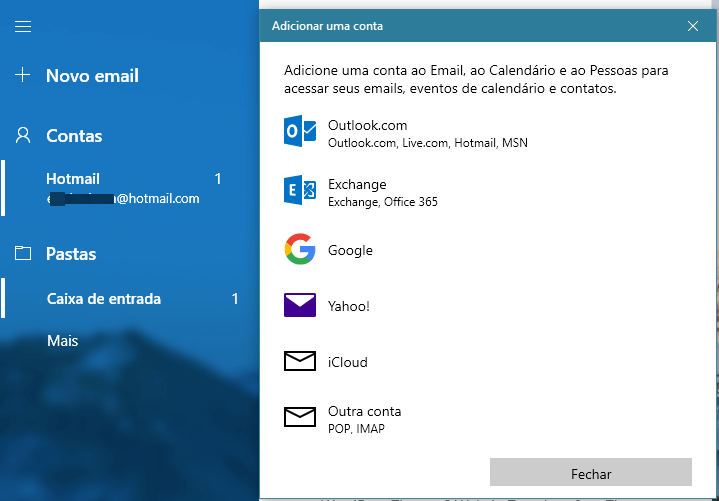Viewport: 719px width, 501px height.
Task: Click the Google logo icon
Action: coord(300,249)
